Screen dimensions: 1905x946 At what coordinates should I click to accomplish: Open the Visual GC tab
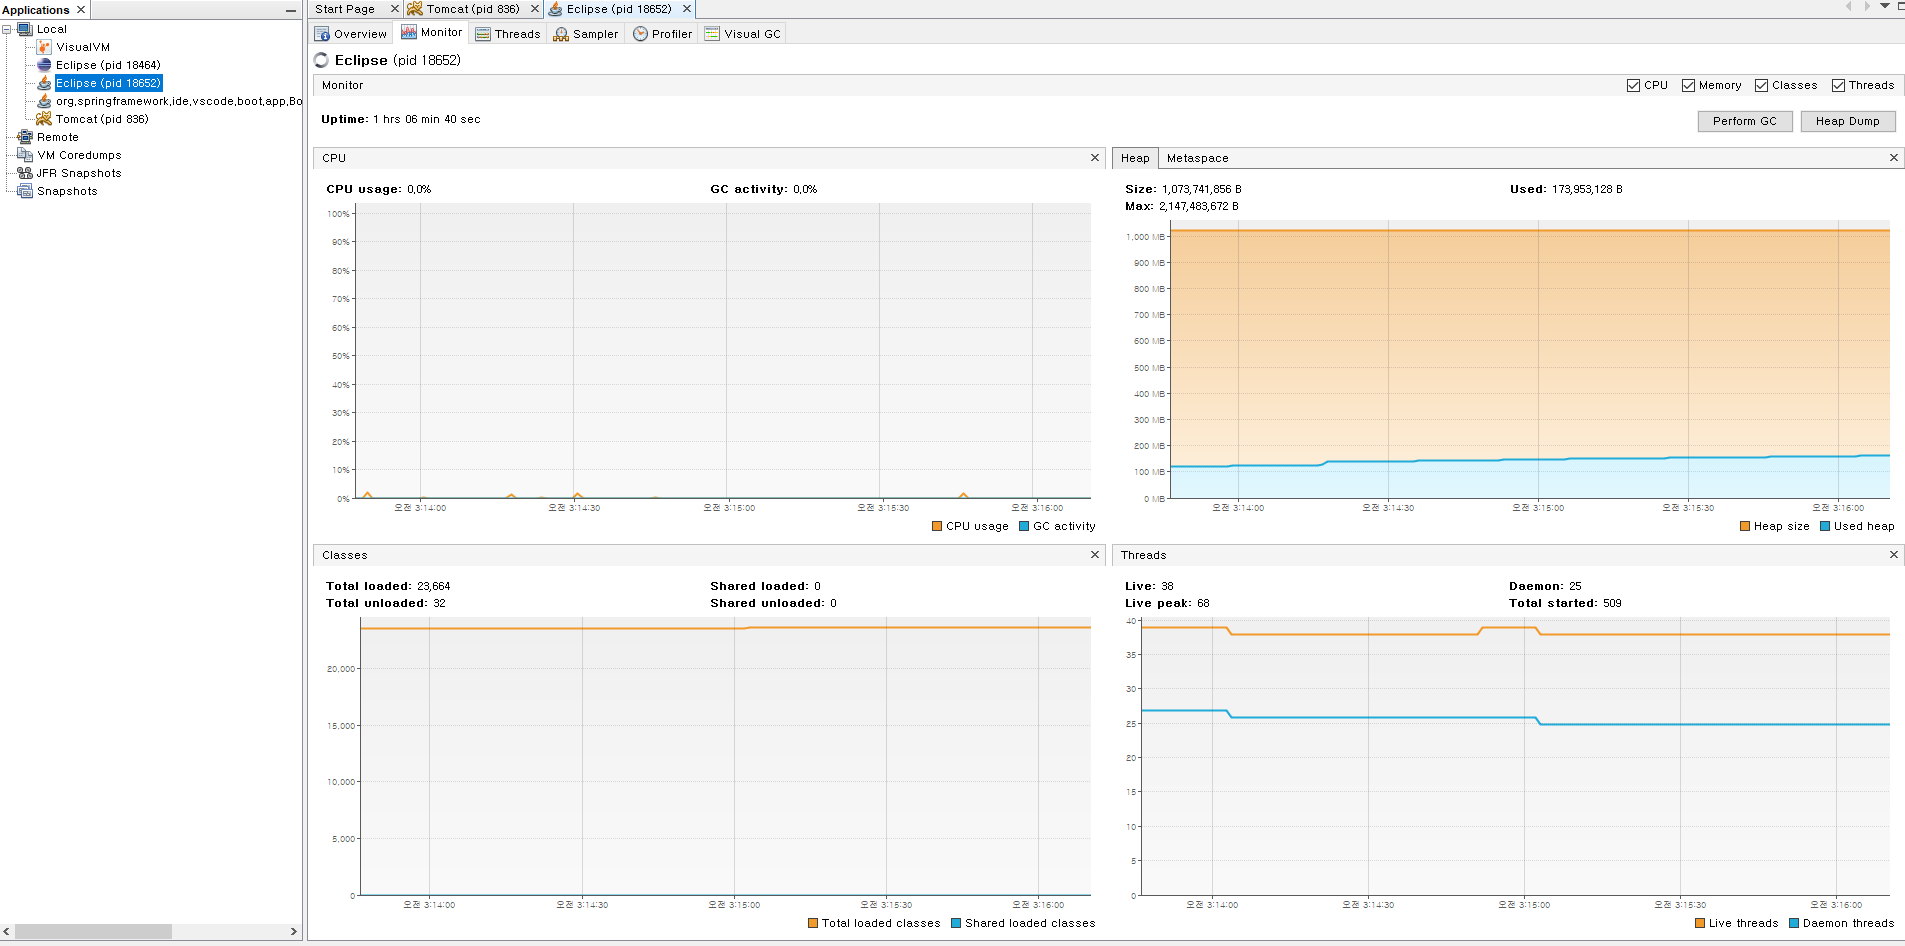tap(742, 34)
